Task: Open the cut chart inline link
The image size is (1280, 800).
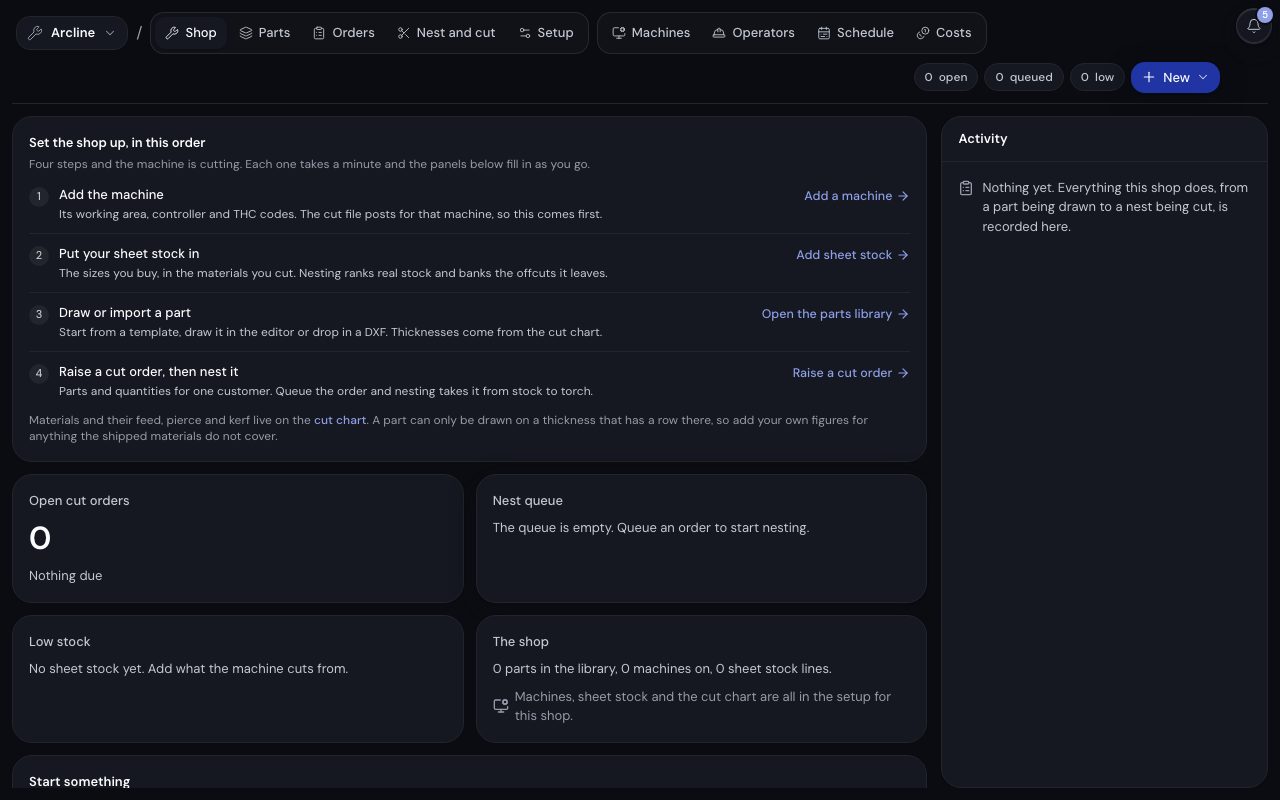Action: (x=340, y=420)
